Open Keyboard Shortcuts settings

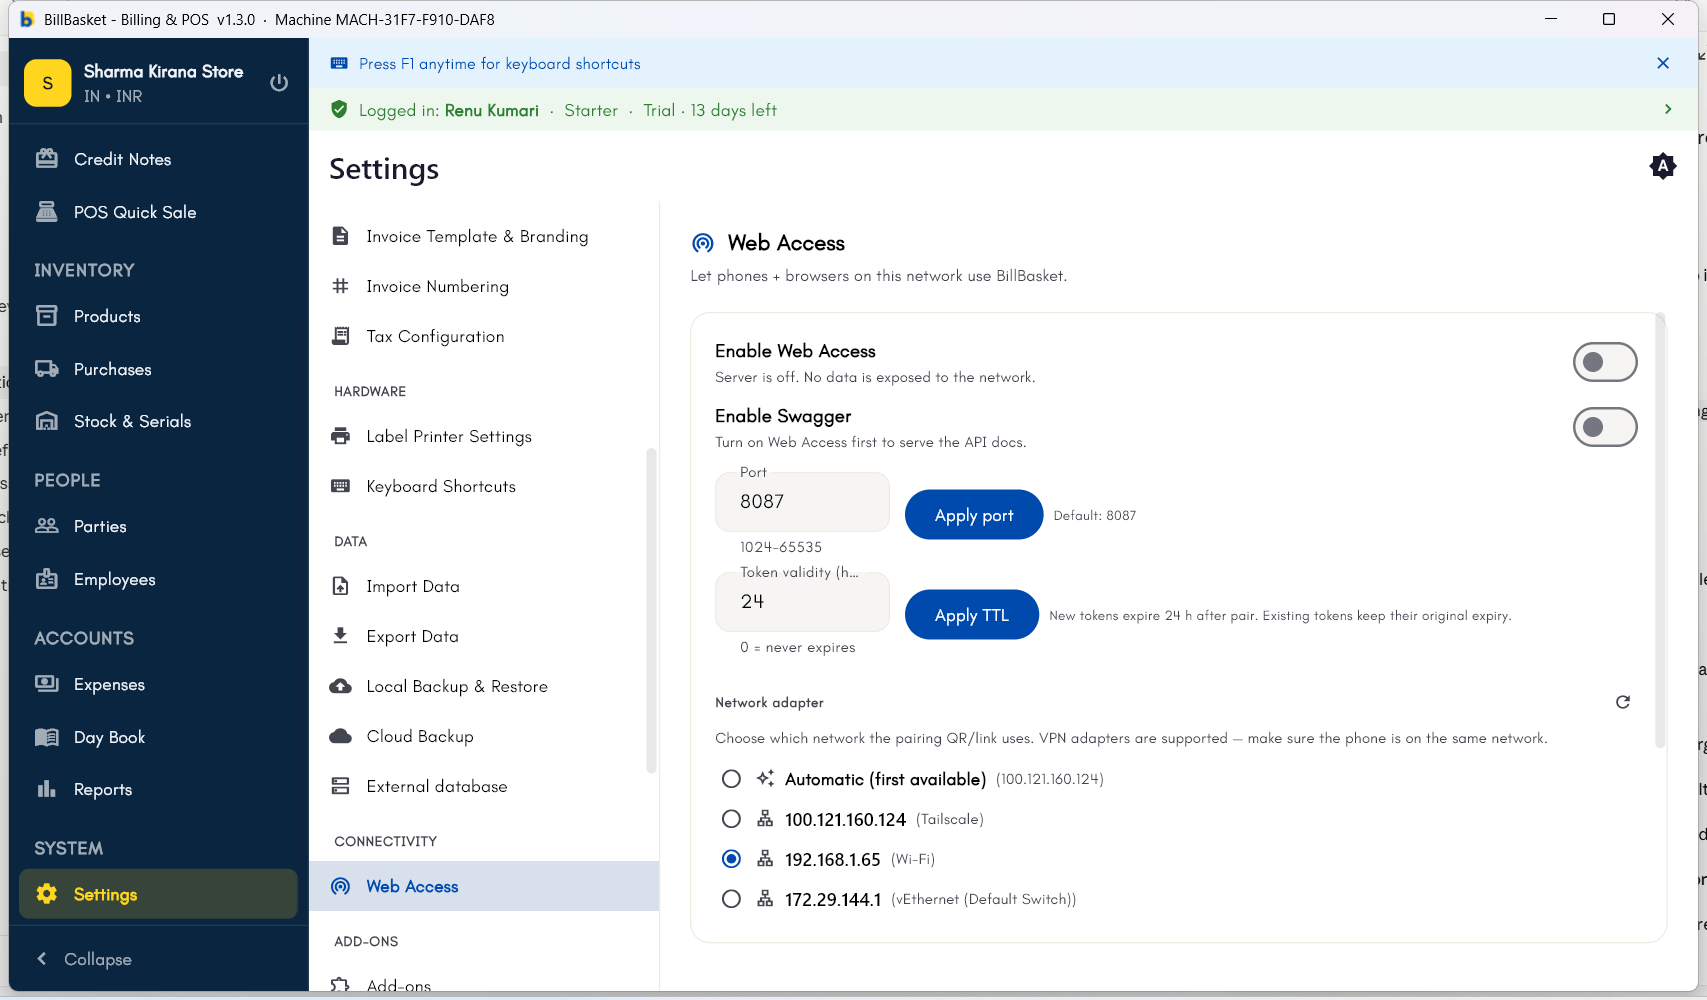[x=484, y=486]
